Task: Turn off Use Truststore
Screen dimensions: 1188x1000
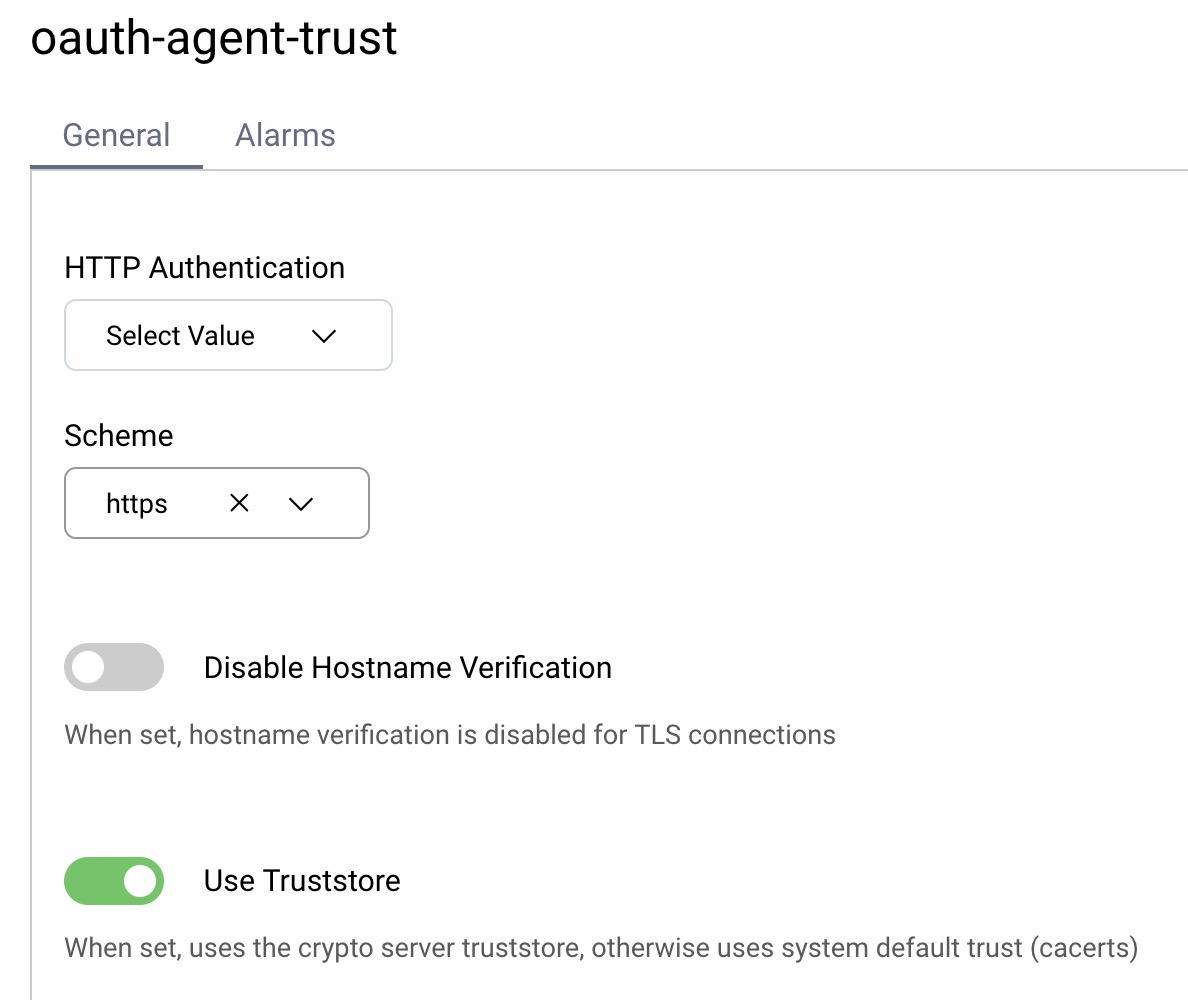Action: coord(114,881)
